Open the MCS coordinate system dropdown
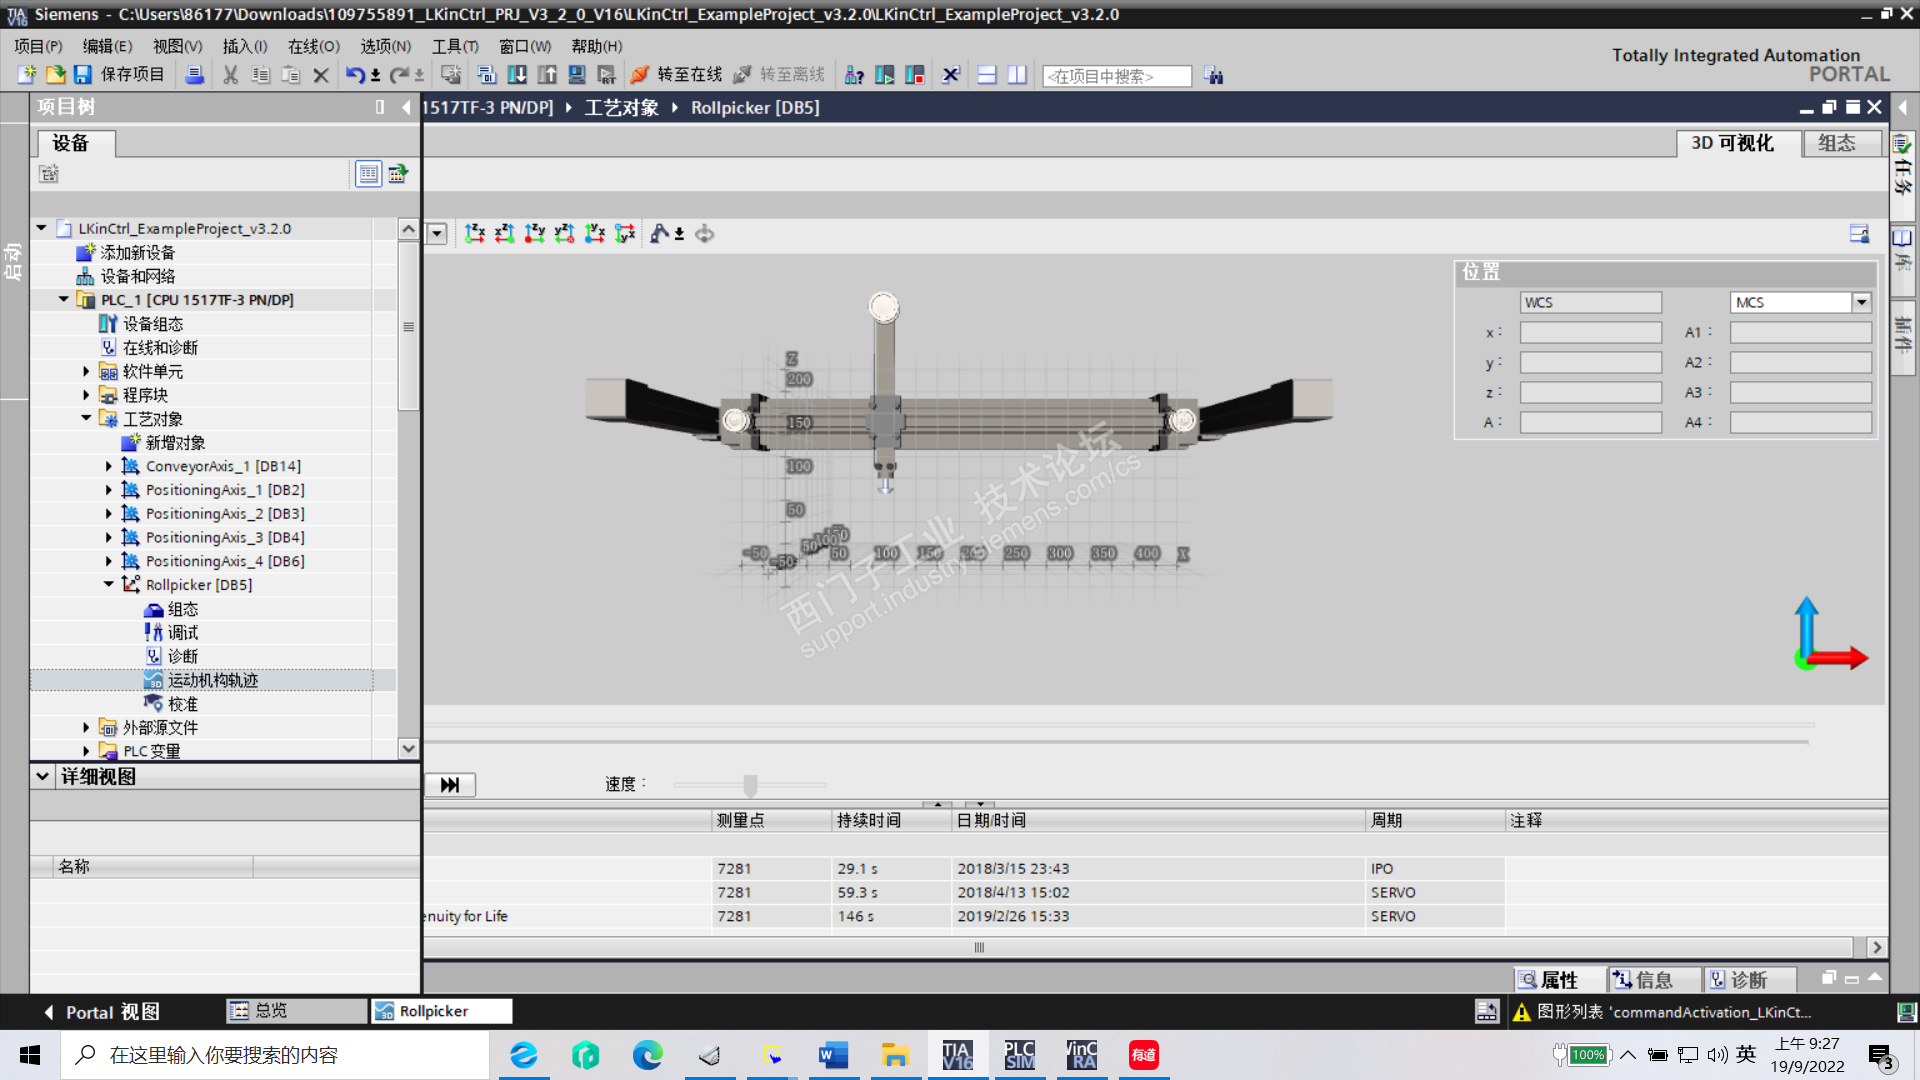1920x1080 pixels. pyautogui.click(x=1861, y=302)
